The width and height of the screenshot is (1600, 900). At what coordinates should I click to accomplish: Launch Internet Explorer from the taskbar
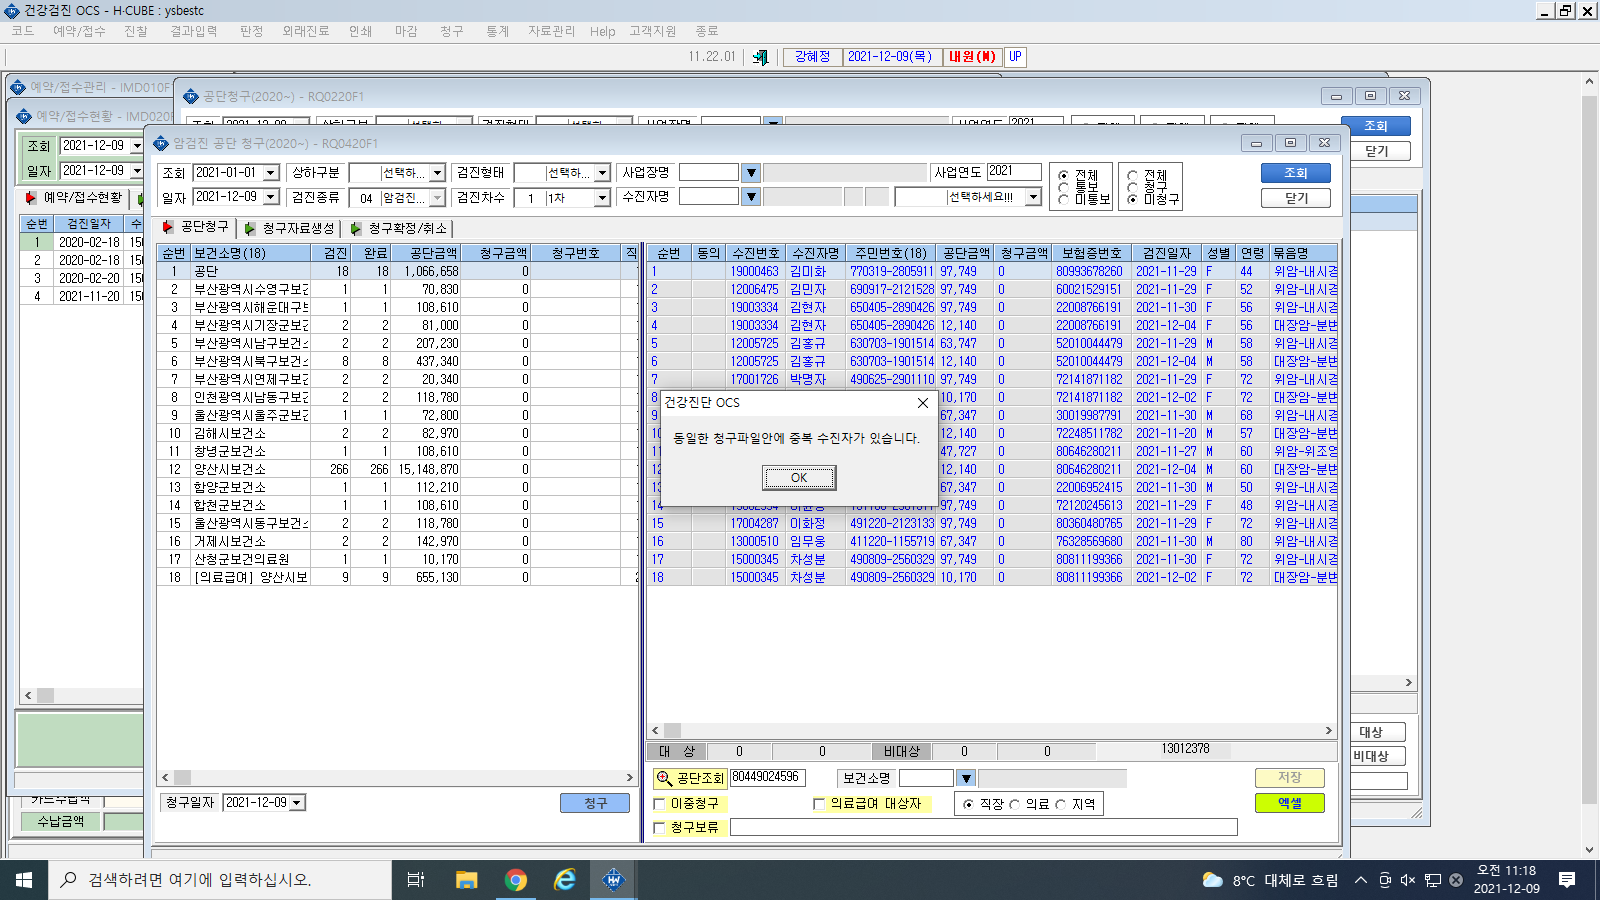click(565, 880)
